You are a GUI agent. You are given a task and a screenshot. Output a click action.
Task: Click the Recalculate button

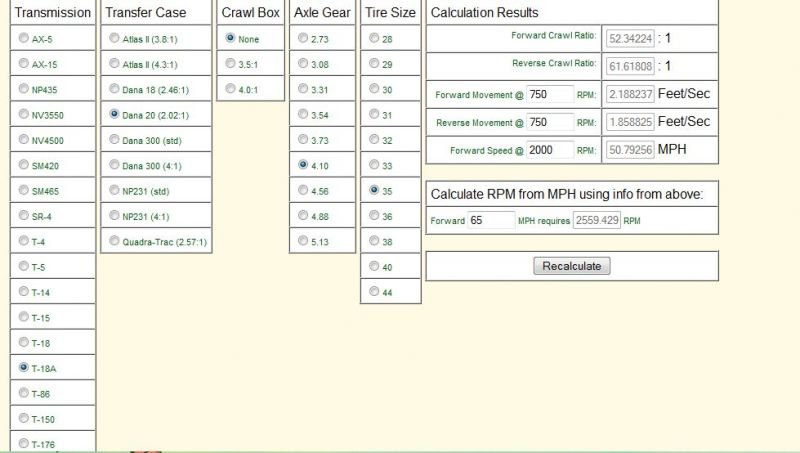coord(572,266)
